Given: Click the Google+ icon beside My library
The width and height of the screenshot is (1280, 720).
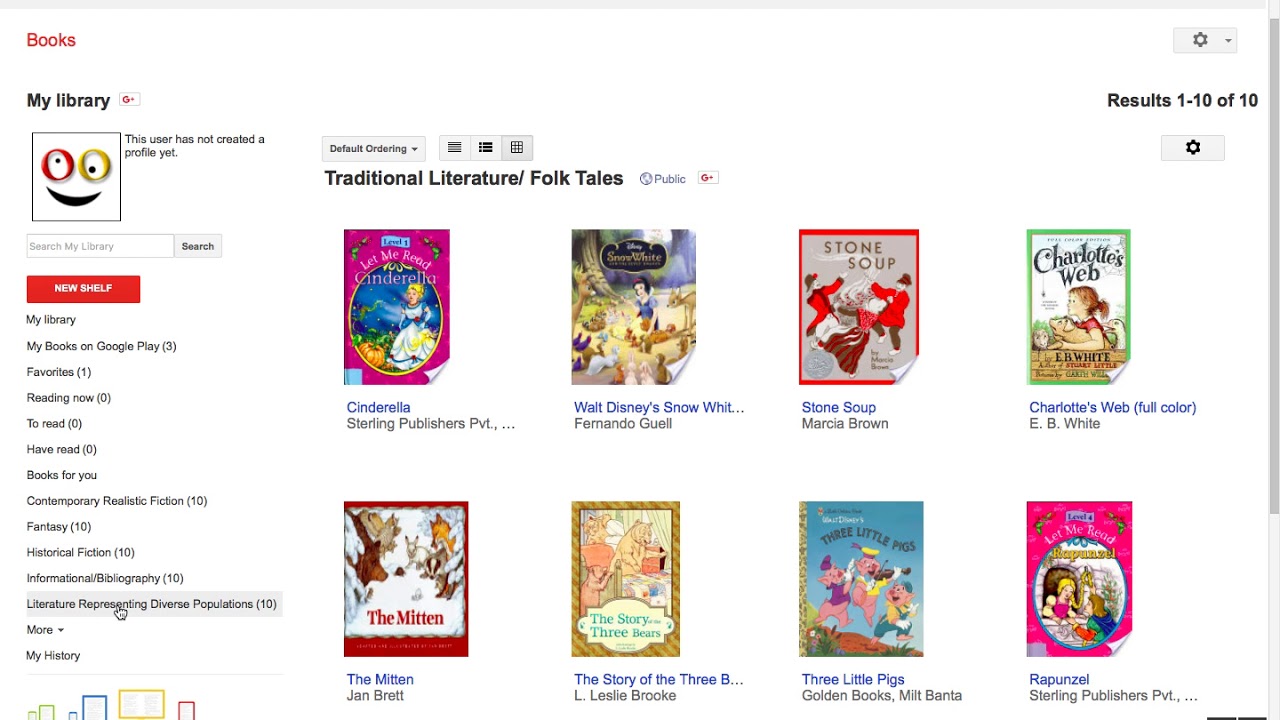Looking at the screenshot, I should point(129,99).
